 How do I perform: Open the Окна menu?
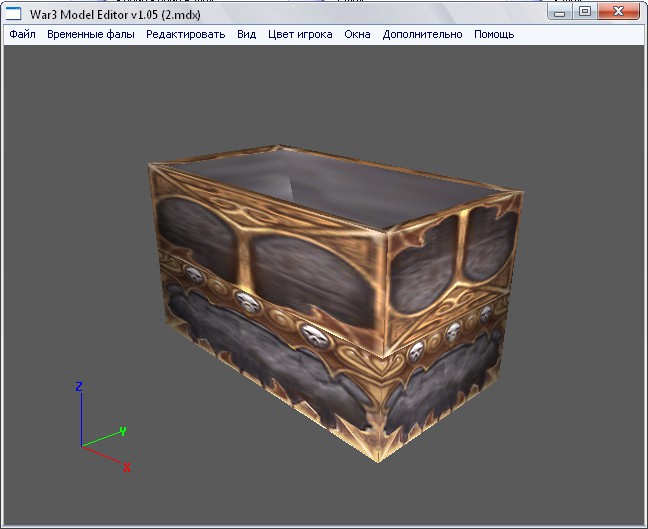[357, 34]
